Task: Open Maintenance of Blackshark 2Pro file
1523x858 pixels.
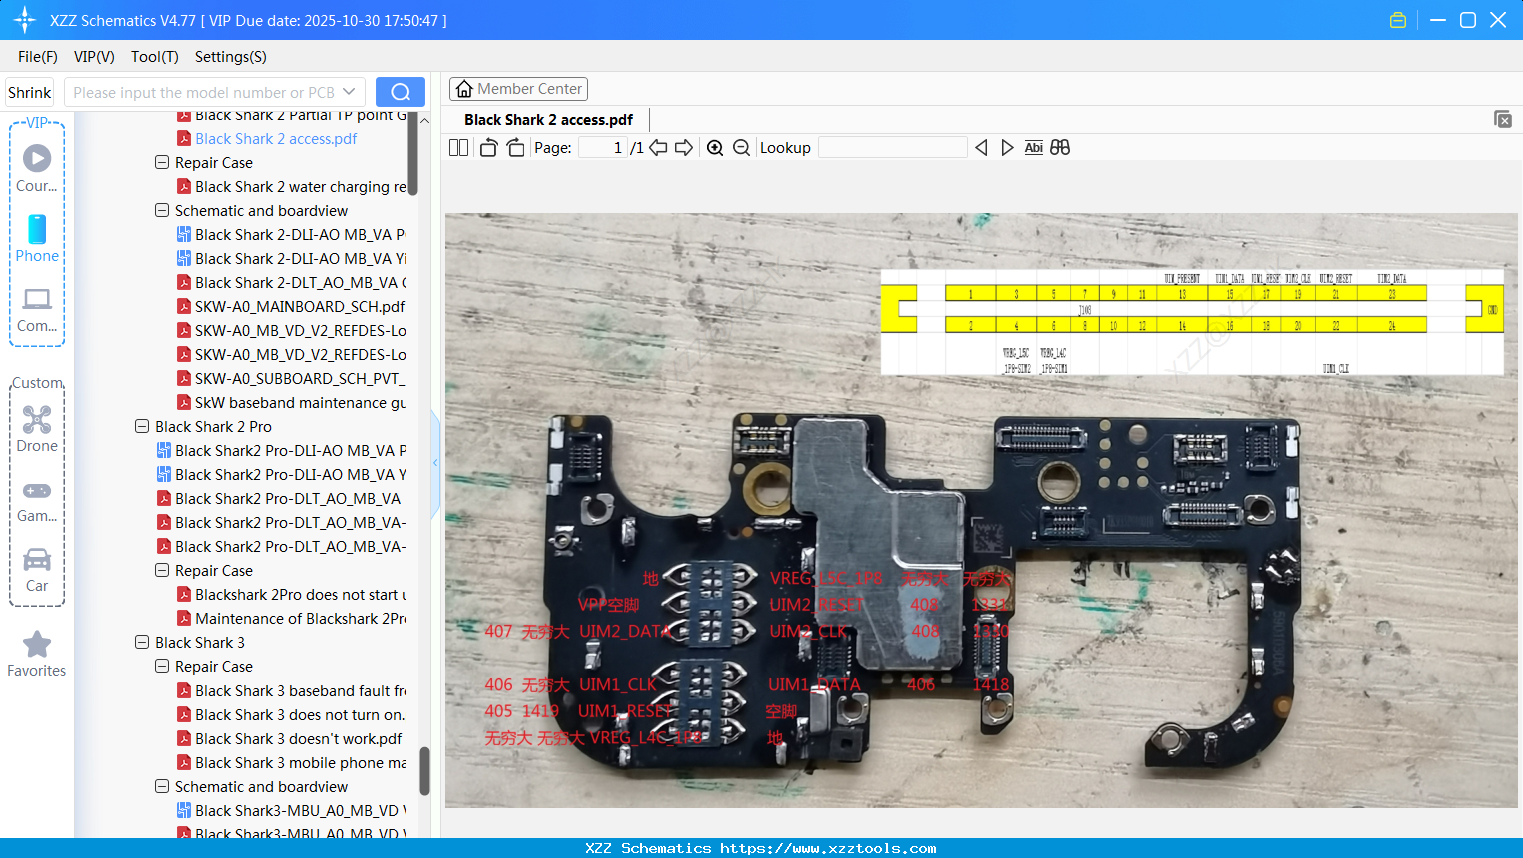Action: (301, 619)
